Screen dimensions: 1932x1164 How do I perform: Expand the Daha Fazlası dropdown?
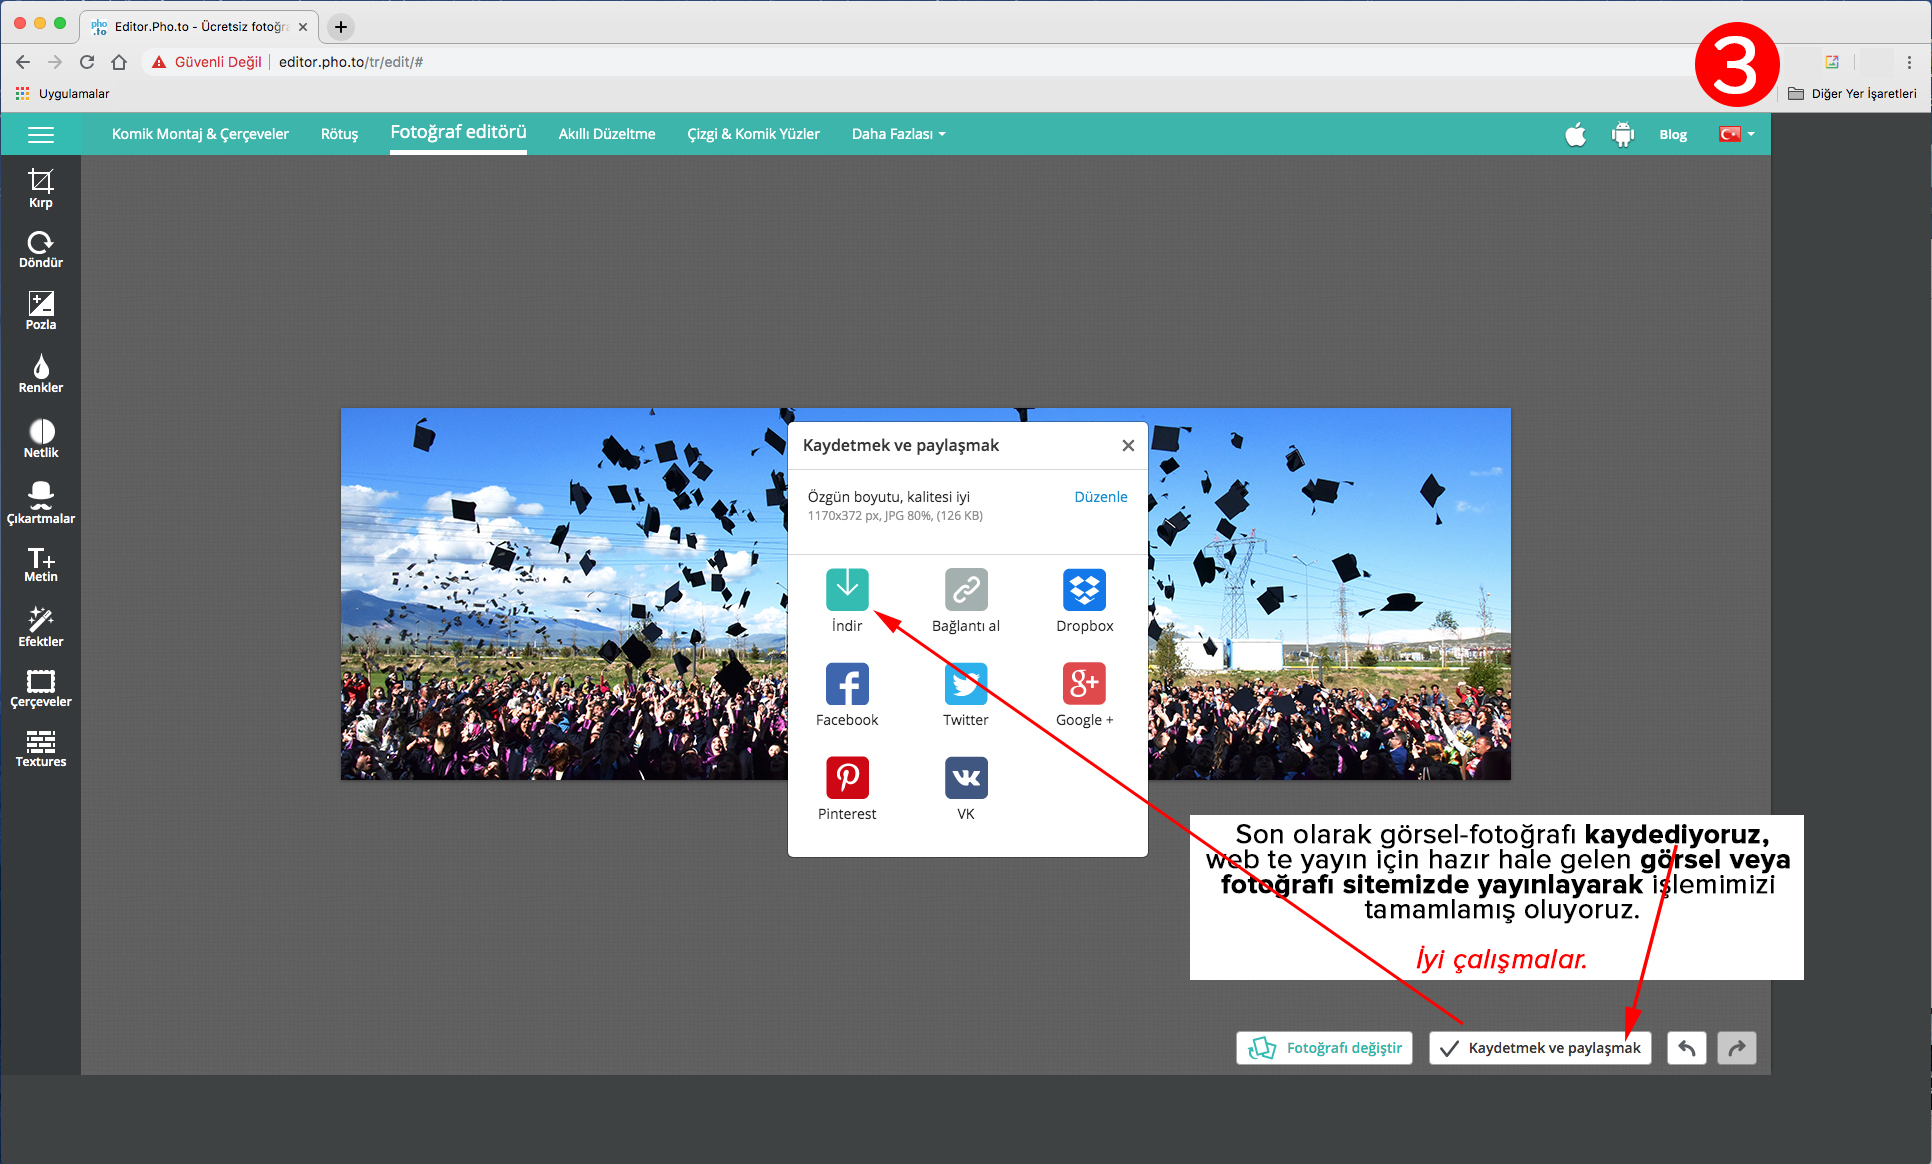tap(897, 134)
